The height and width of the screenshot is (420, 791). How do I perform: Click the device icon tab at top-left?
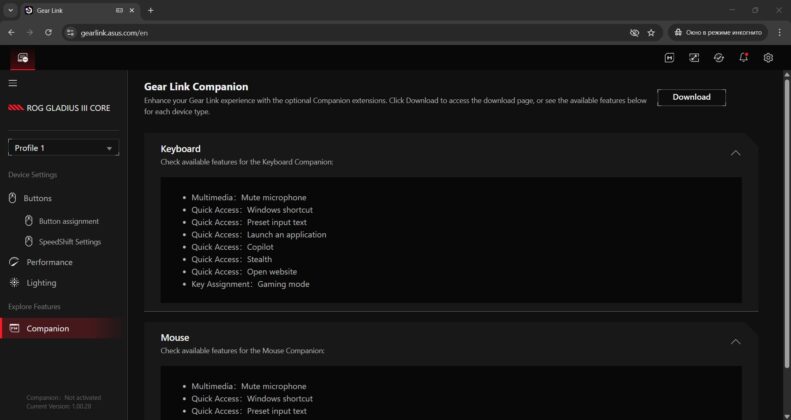point(23,58)
